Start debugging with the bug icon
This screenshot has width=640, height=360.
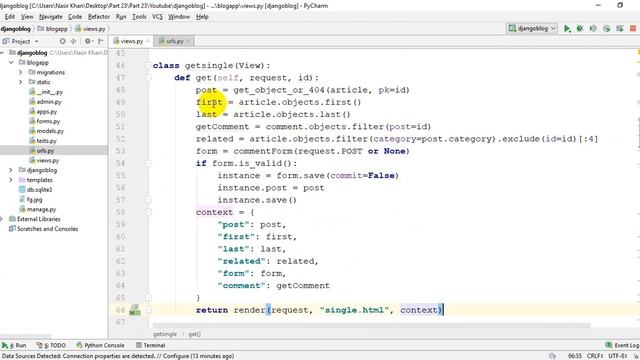580,29
